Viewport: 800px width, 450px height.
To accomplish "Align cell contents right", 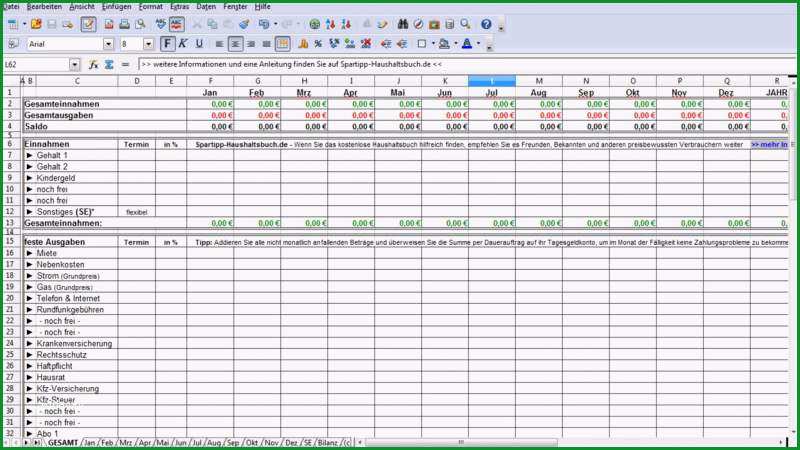I will pos(251,44).
